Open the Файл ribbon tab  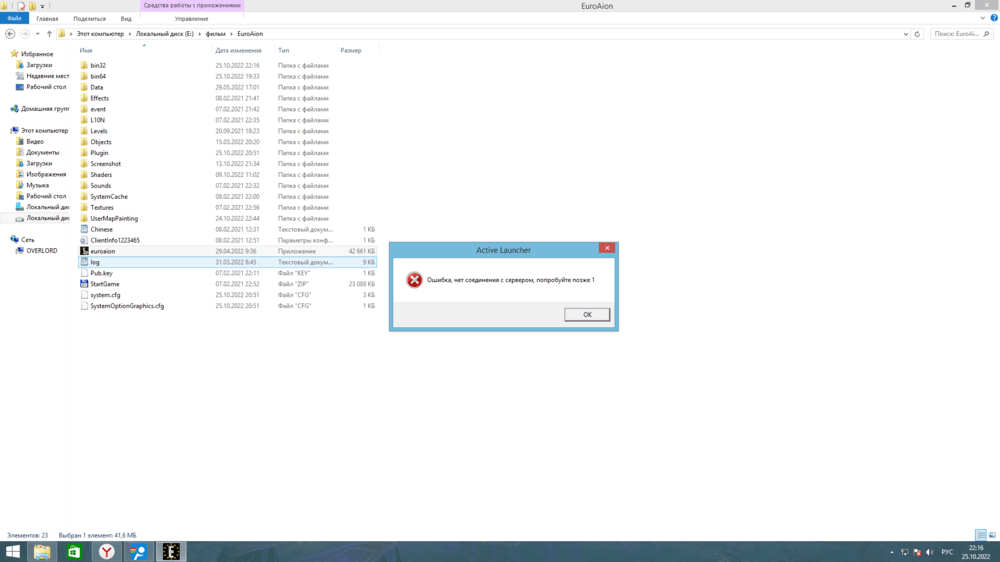[x=14, y=18]
